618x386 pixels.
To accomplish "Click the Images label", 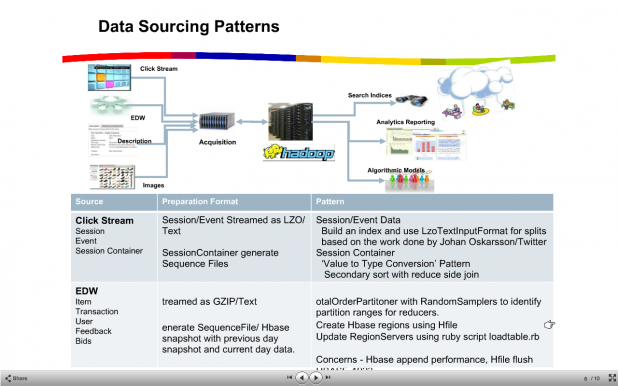I will (x=153, y=185).
